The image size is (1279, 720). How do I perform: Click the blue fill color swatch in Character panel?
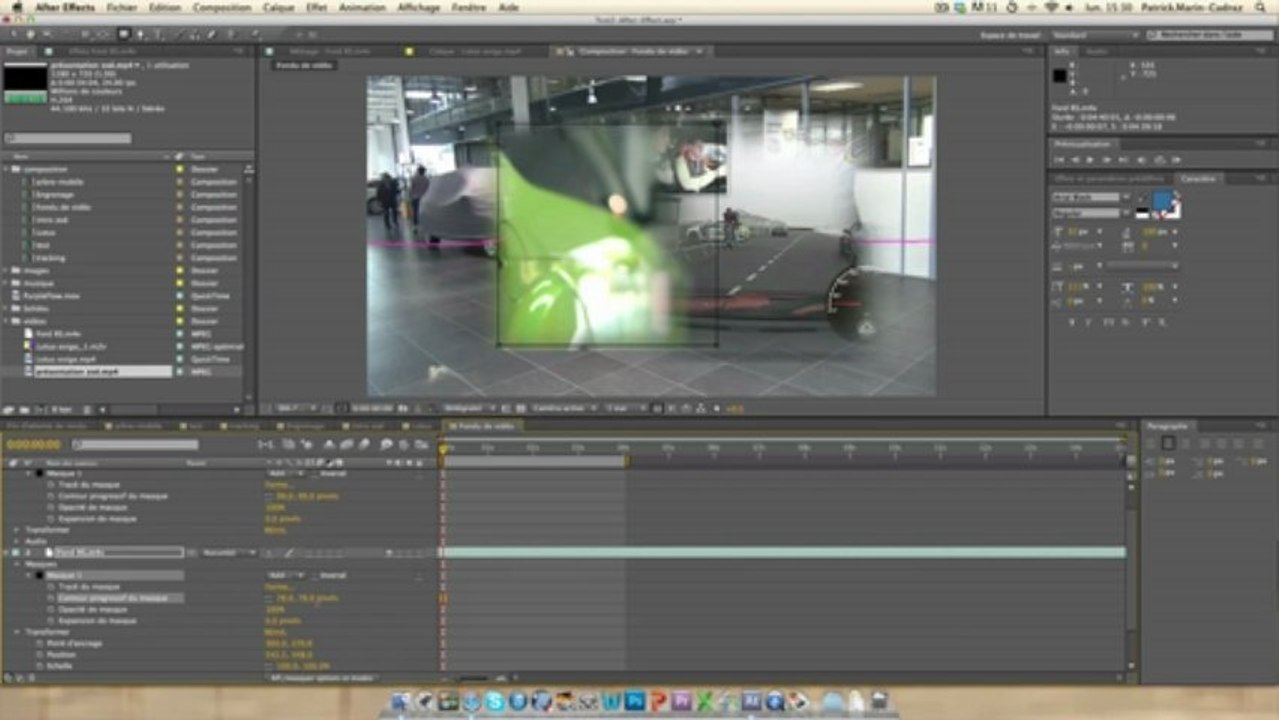1162,200
